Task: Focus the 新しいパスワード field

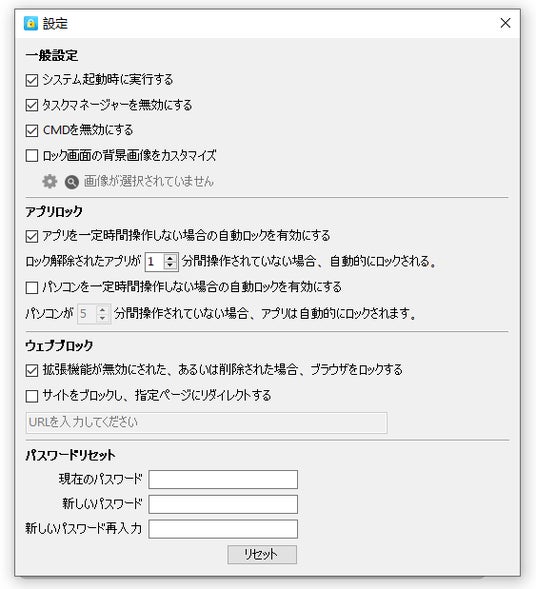Action: (x=223, y=504)
